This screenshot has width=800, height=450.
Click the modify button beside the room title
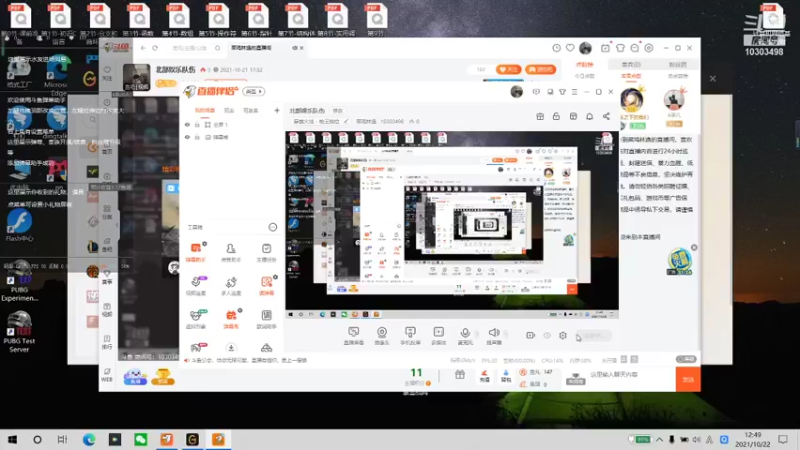pos(338,110)
